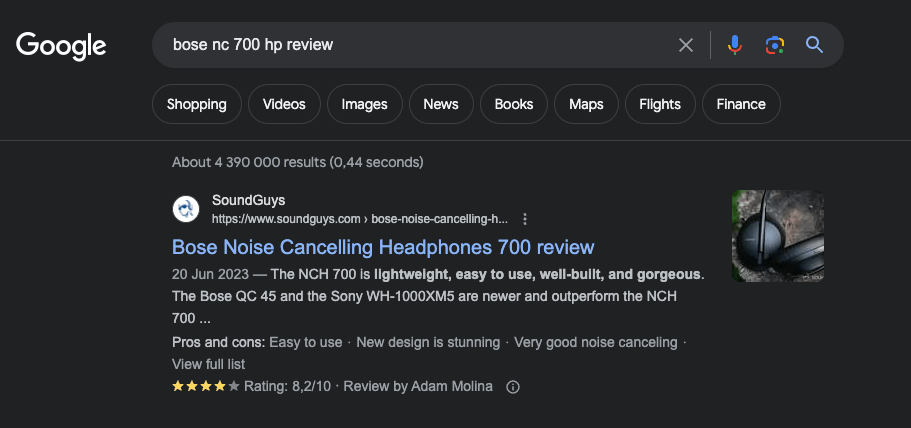Switch to the Finance filter
Image resolution: width=911 pixels, height=428 pixels.
(741, 104)
